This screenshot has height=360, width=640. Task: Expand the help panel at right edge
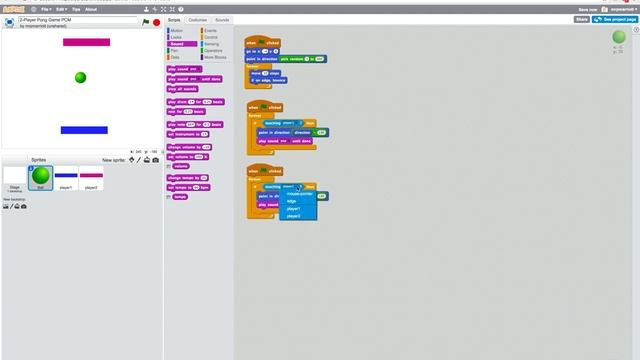coord(636,30)
